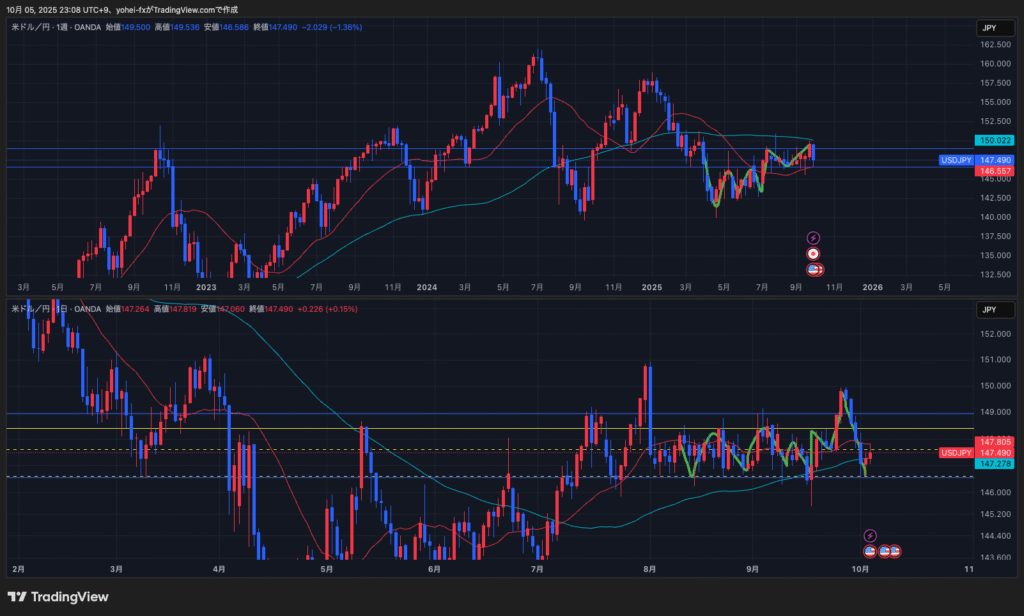This screenshot has width=1024, height=616.
Task: Click the blue USDJPY price label on weekly axis
Action: 956,160
